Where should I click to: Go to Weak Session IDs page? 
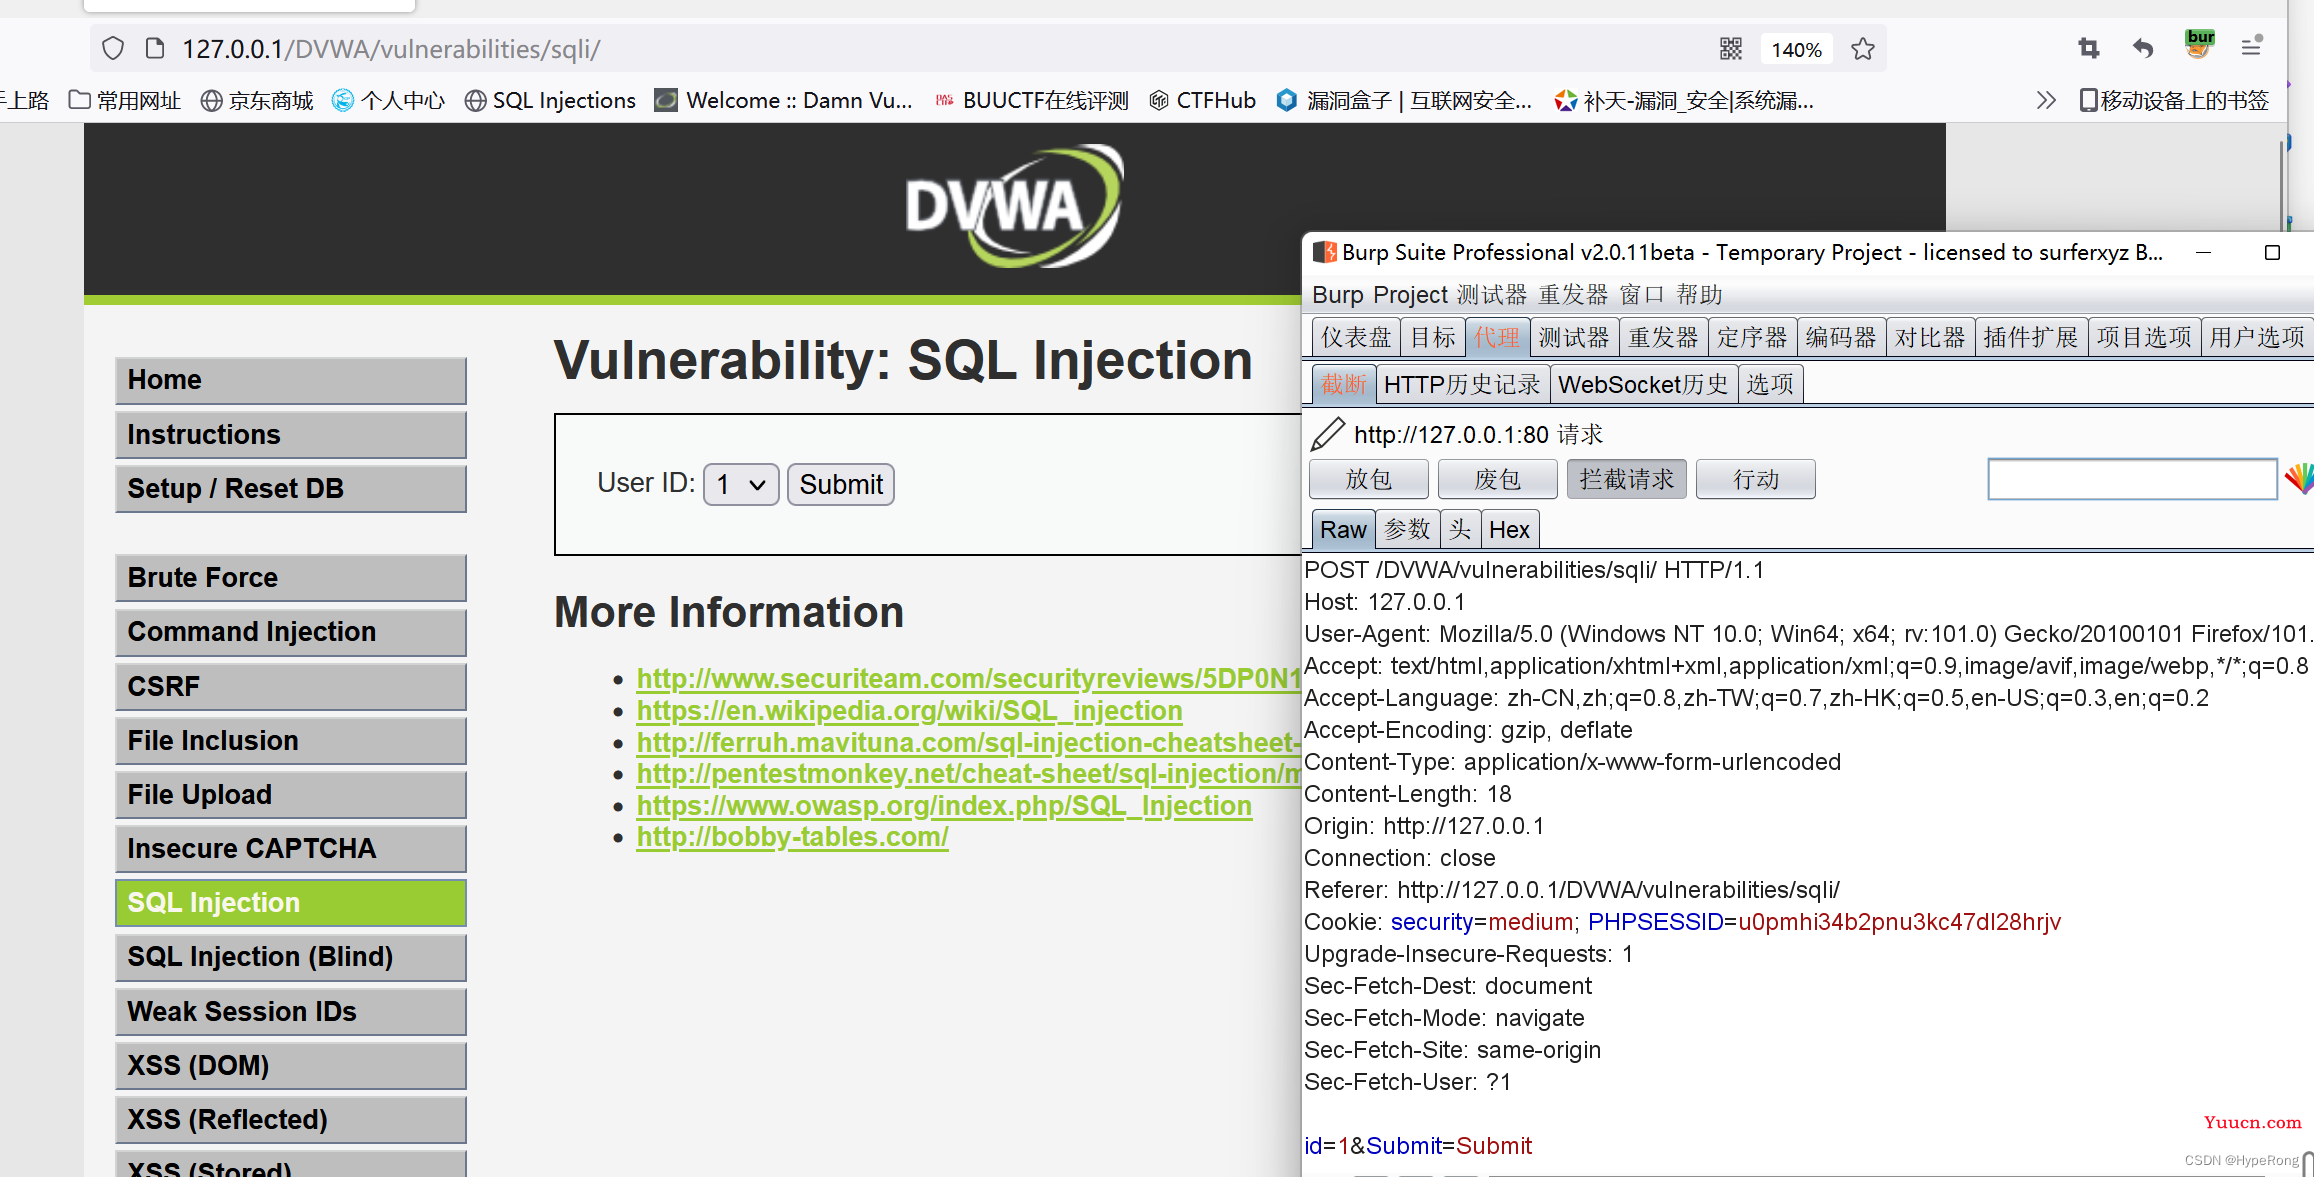point(291,1012)
